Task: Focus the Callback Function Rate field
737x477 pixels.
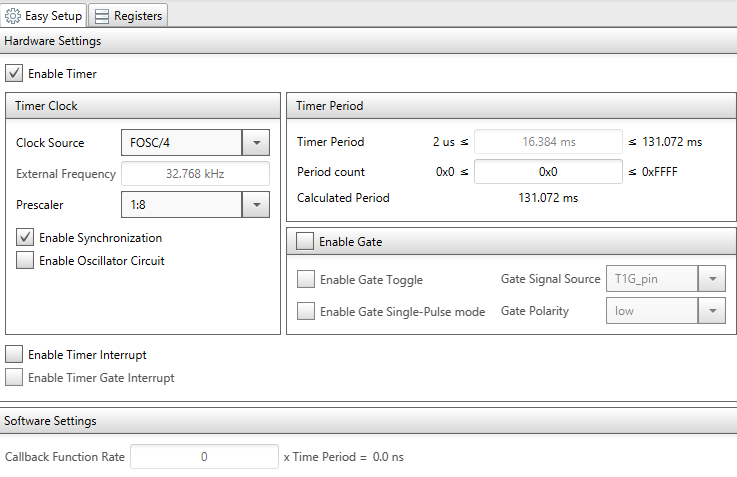Action: point(204,457)
